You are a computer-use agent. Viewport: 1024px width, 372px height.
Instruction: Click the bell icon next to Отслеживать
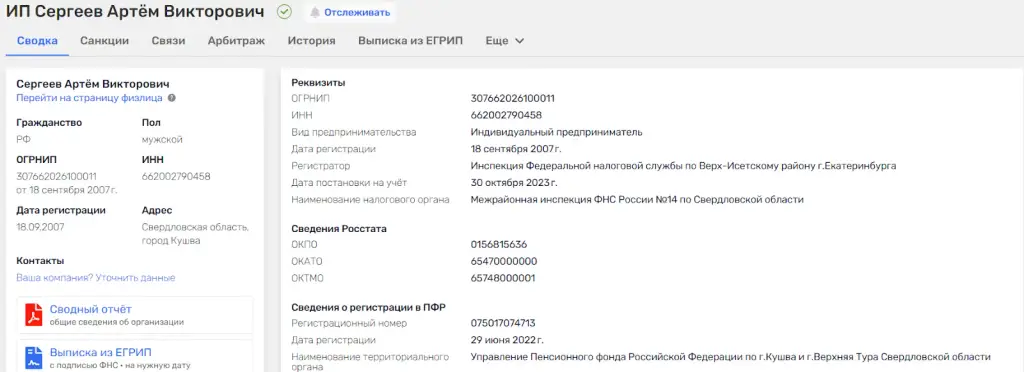click(315, 12)
